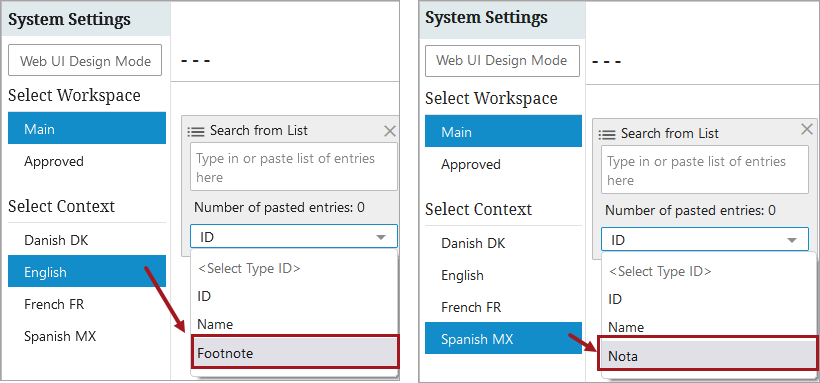Expand the right ID dropdown arrow
The image size is (820, 383).
(x=792, y=240)
